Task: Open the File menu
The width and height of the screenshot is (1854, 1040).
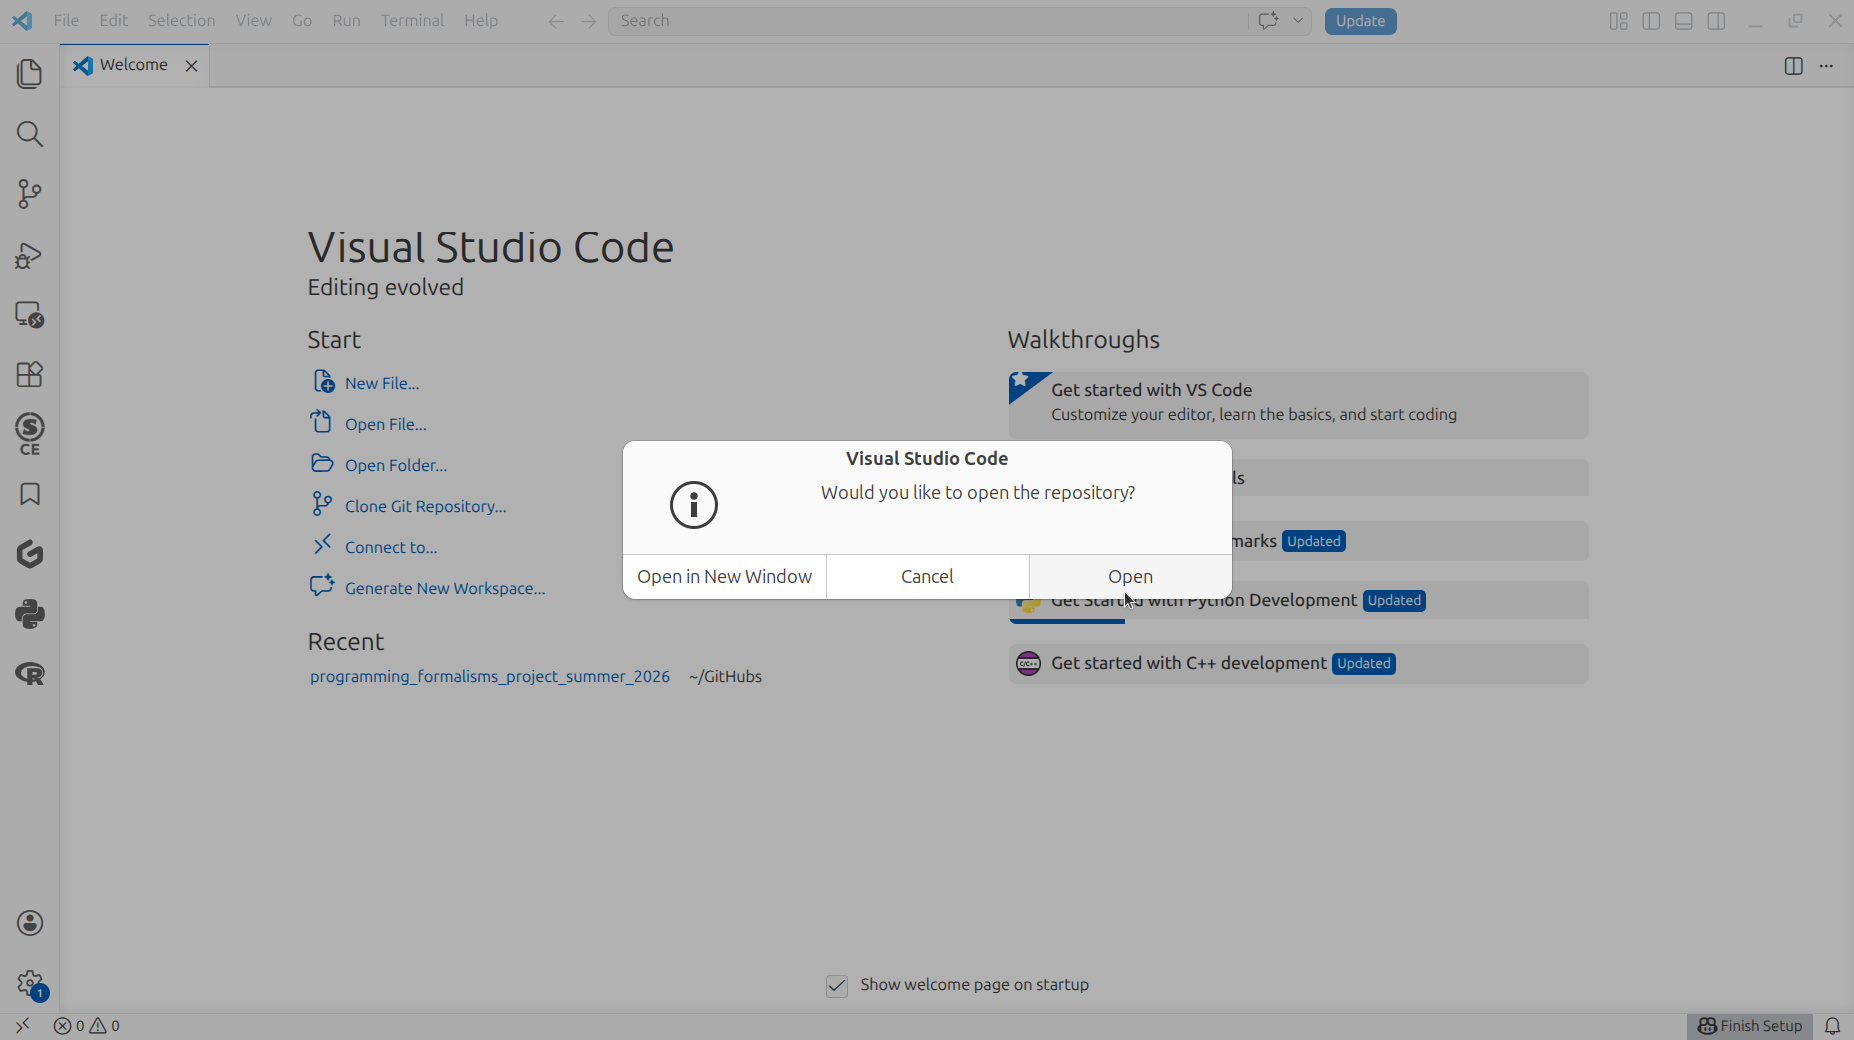Action: [66, 21]
